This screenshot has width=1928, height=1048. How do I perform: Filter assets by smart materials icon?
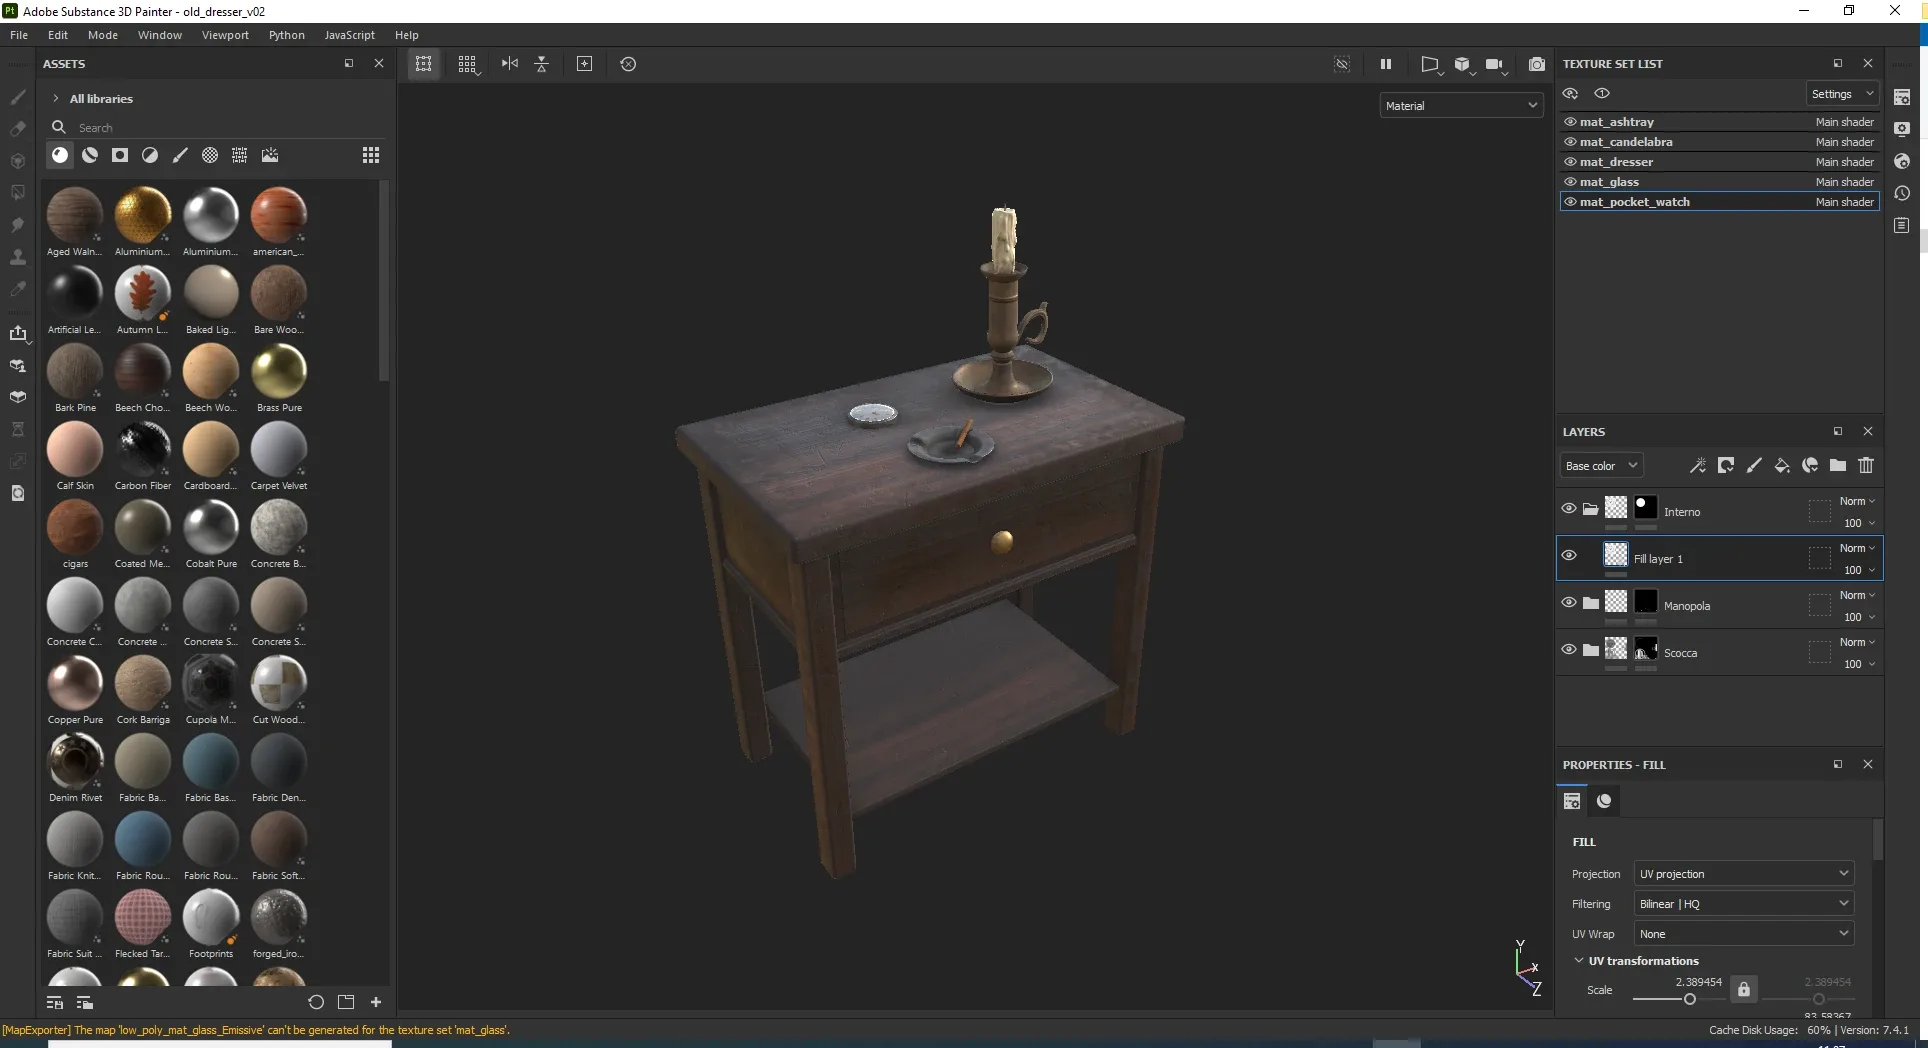pos(90,155)
